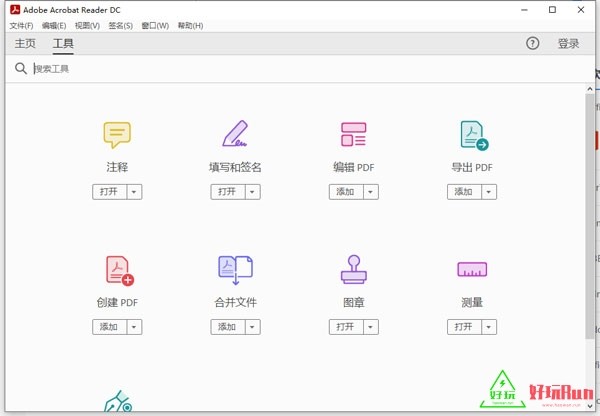Open 测量 with its 打开 button
This screenshot has width=600, height=416.
click(464, 327)
